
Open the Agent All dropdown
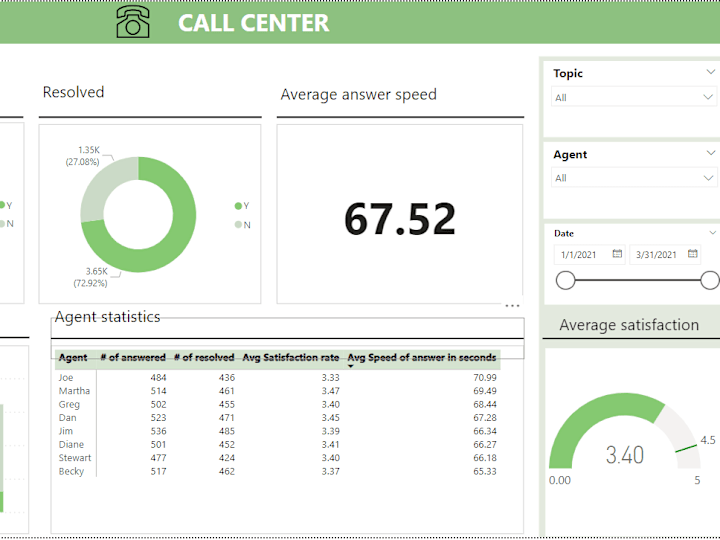click(x=633, y=178)
